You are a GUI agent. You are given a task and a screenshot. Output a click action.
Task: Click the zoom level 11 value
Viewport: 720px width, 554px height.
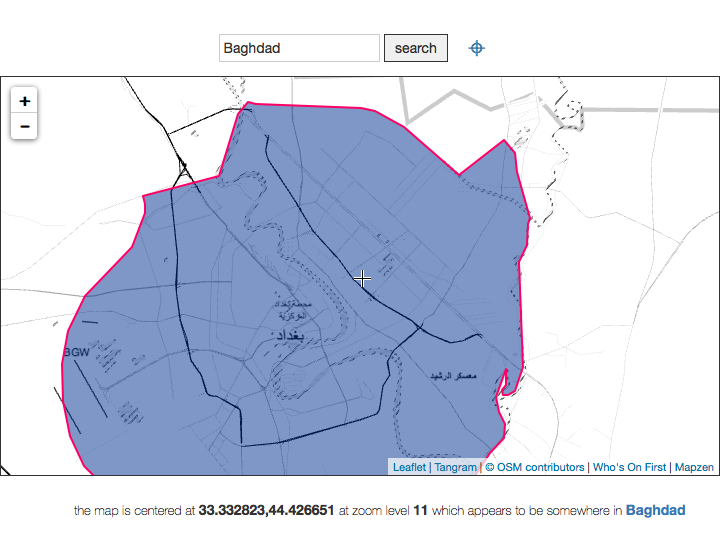click(420, 510)
